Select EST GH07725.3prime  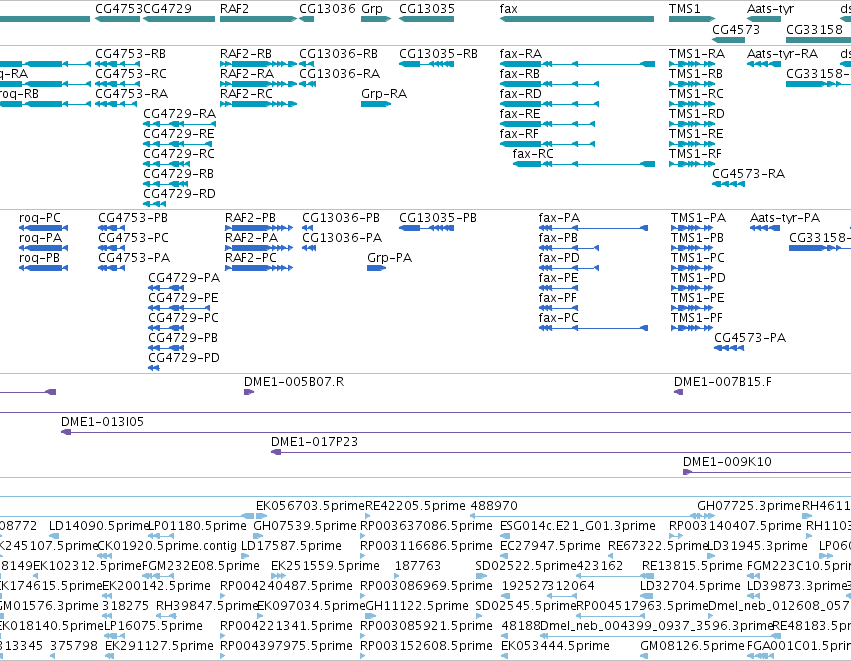(x=749, y=506)
